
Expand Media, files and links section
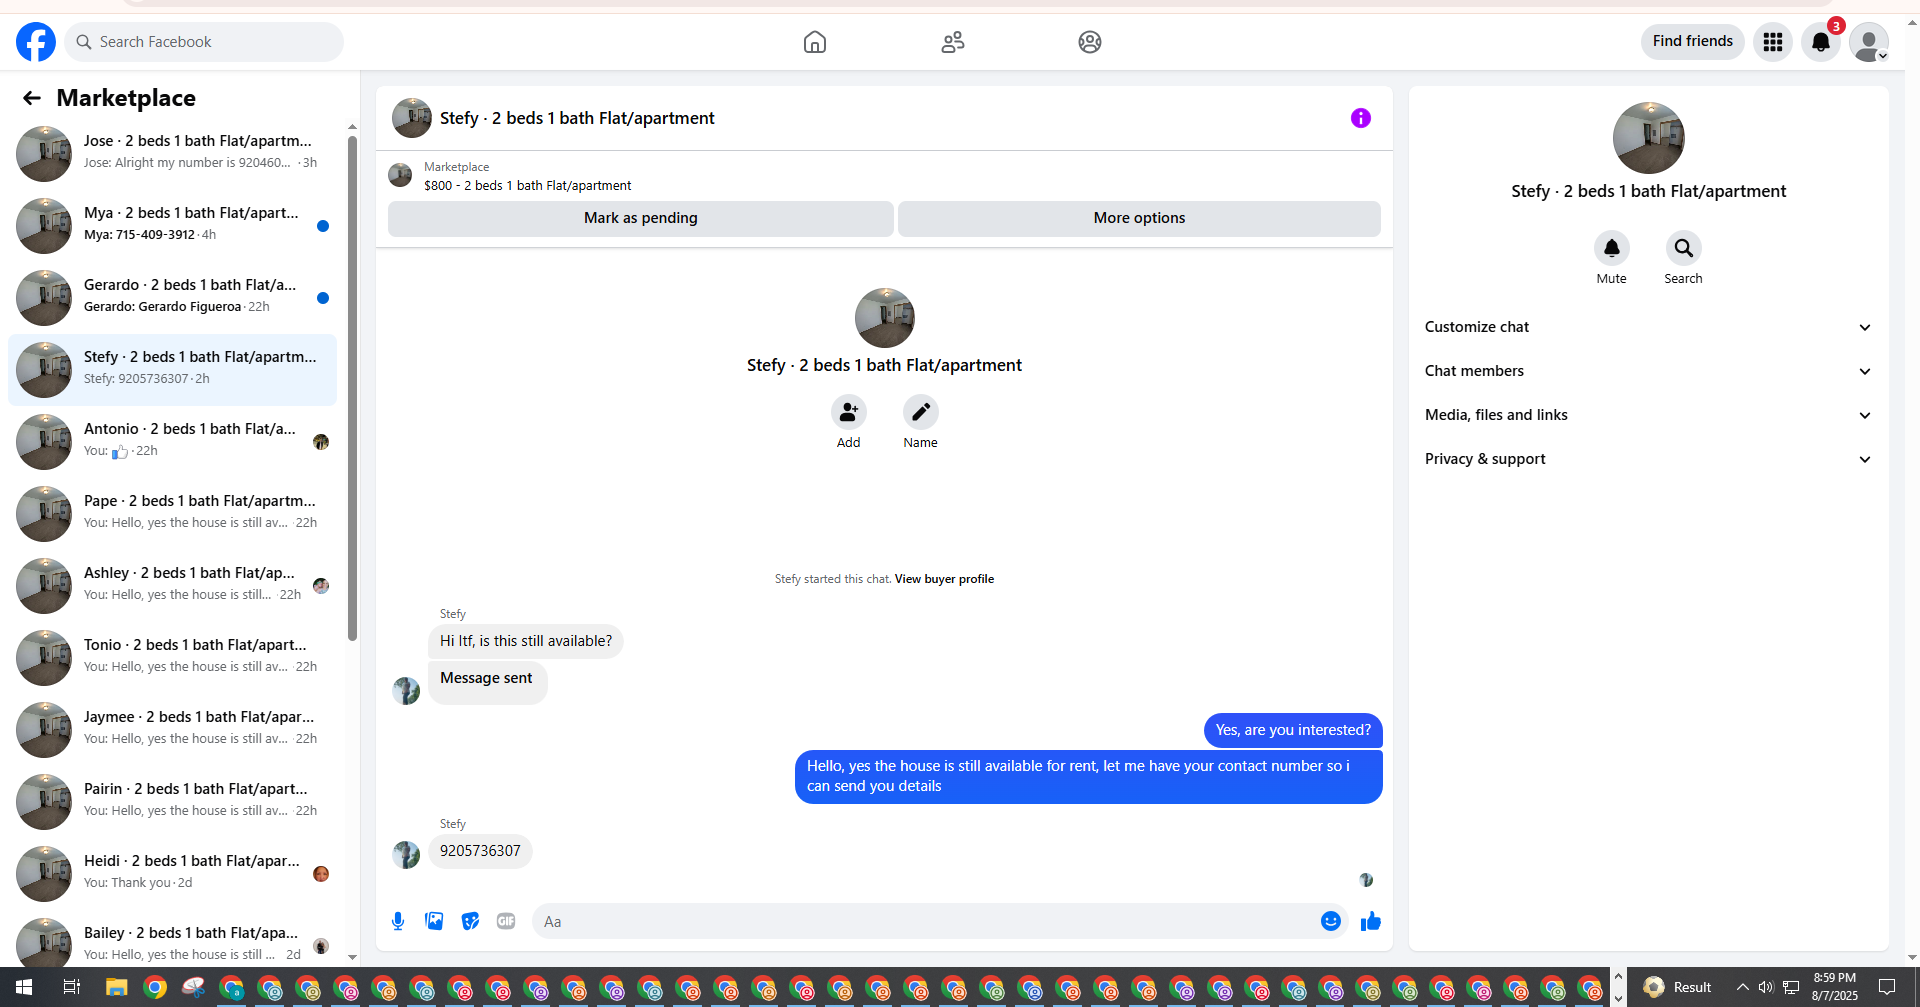coord(1648,415)
